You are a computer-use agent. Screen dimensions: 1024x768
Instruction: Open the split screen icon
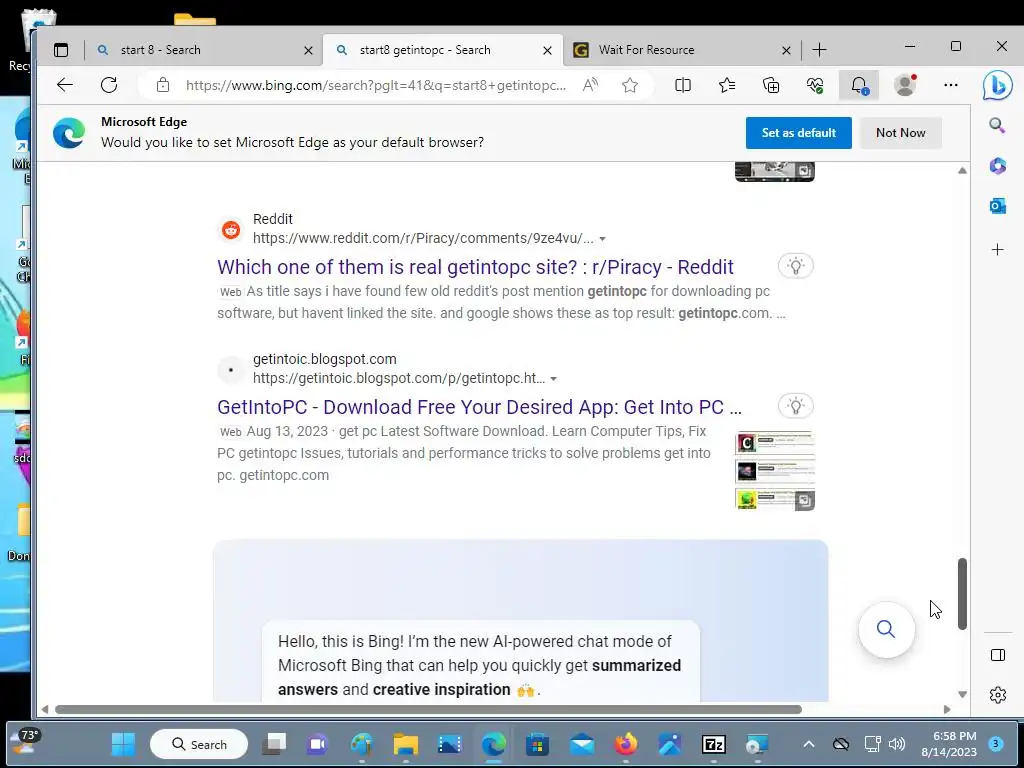683,85
